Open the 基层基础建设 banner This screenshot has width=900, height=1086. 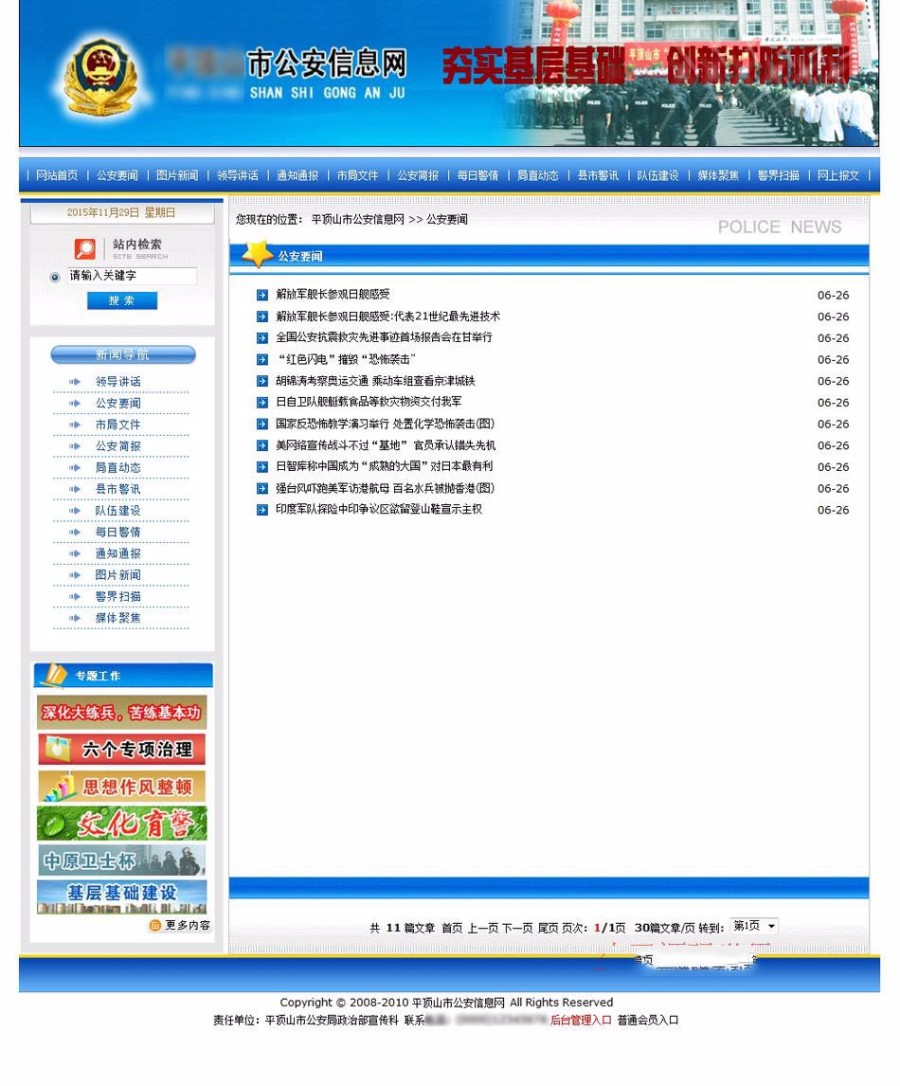(122, 897)
